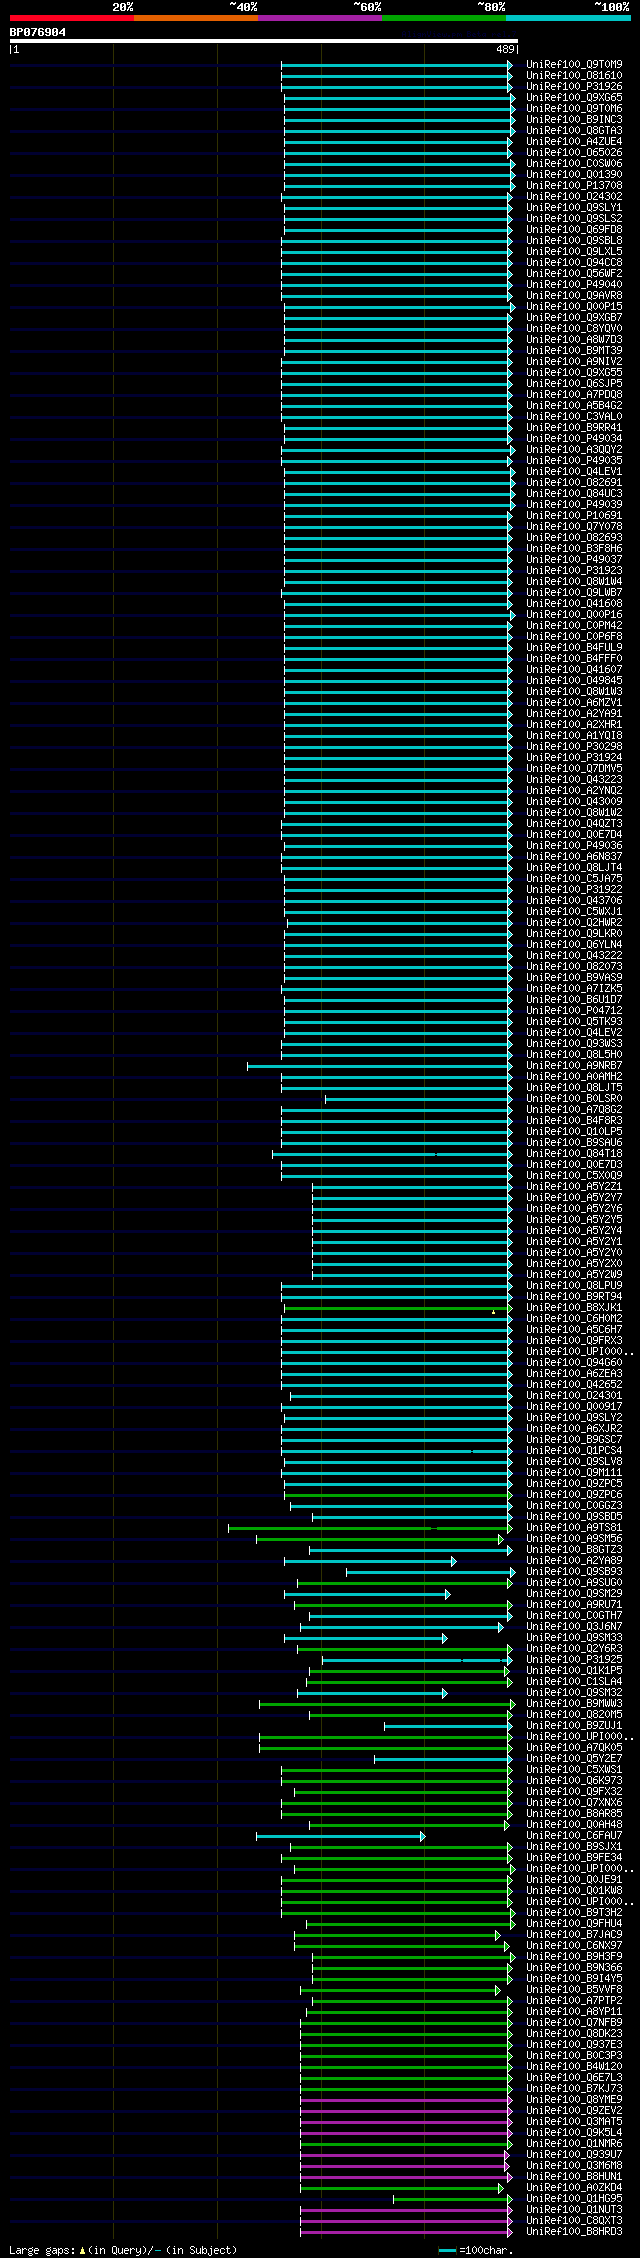Screen dimensions: 640x2258
Task: Open hit UniRef100_P13708
Action: click(574, 186)
